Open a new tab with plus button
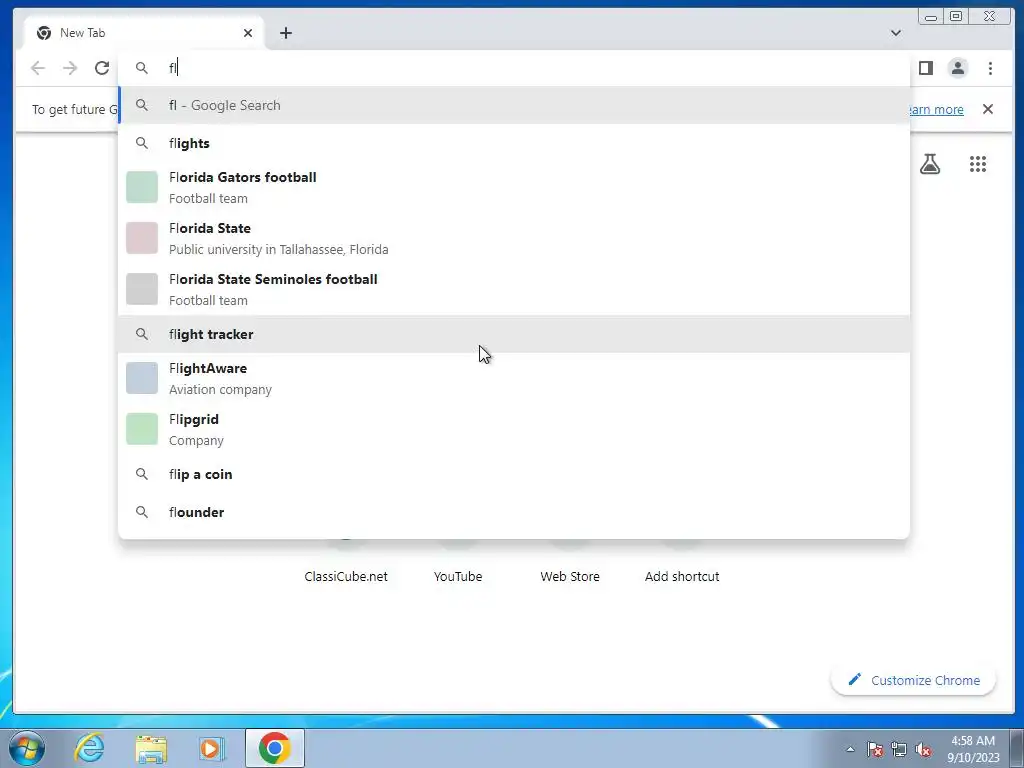The height and width of the screenshot is (768, 1024). coord(285,33)
